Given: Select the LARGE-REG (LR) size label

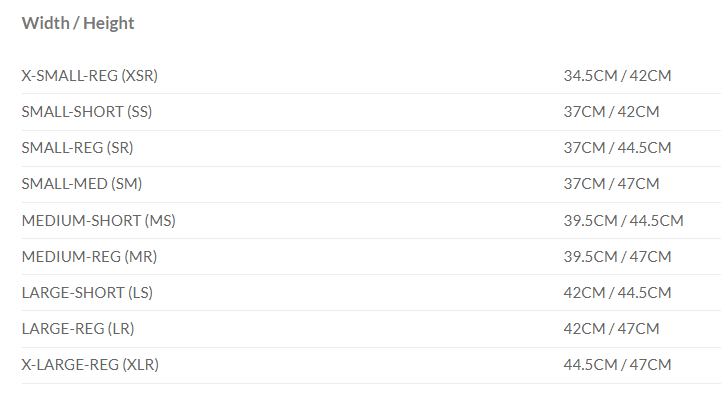Looking at the screenshot, I should point(78,328).
